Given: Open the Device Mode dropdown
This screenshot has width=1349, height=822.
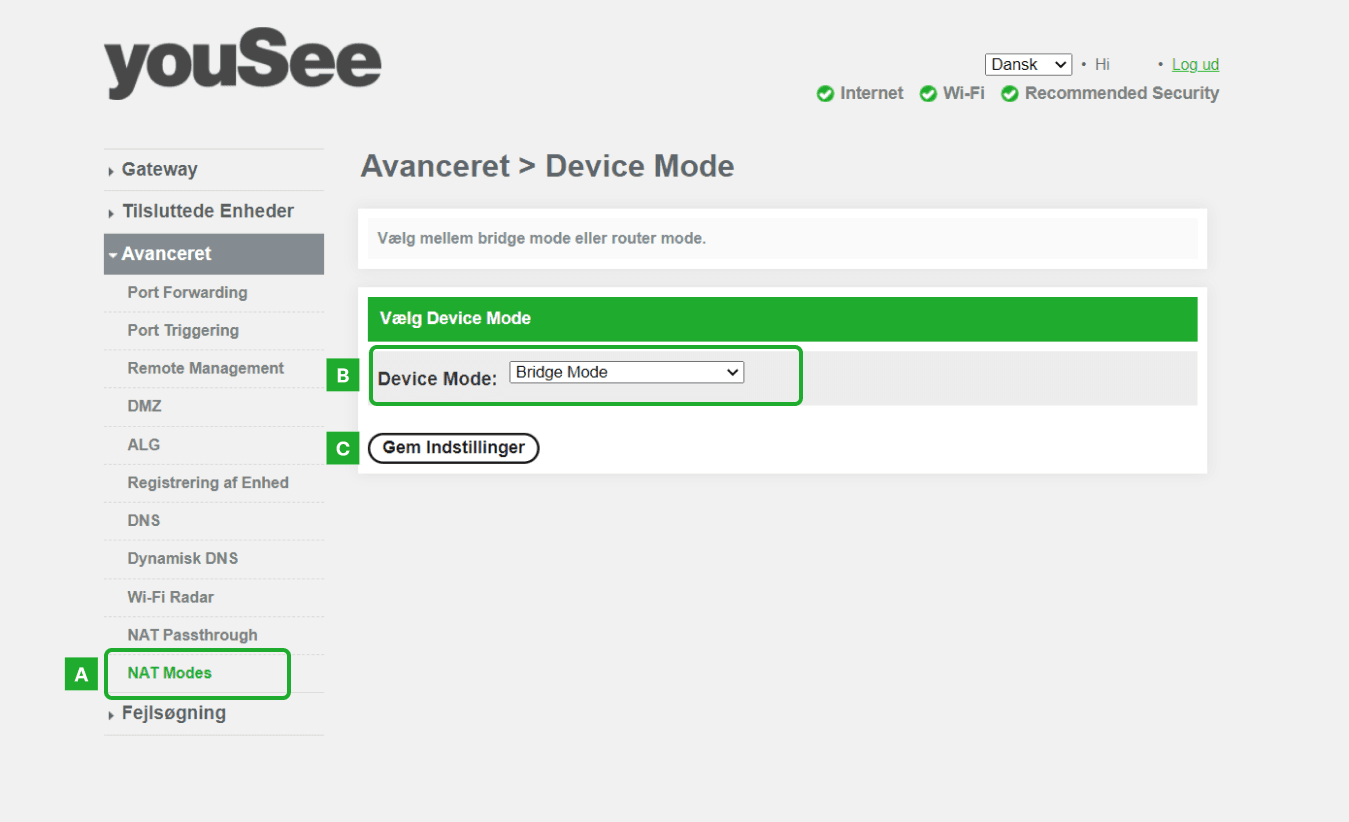Looking at the screenshot, I should click(626, 373).
